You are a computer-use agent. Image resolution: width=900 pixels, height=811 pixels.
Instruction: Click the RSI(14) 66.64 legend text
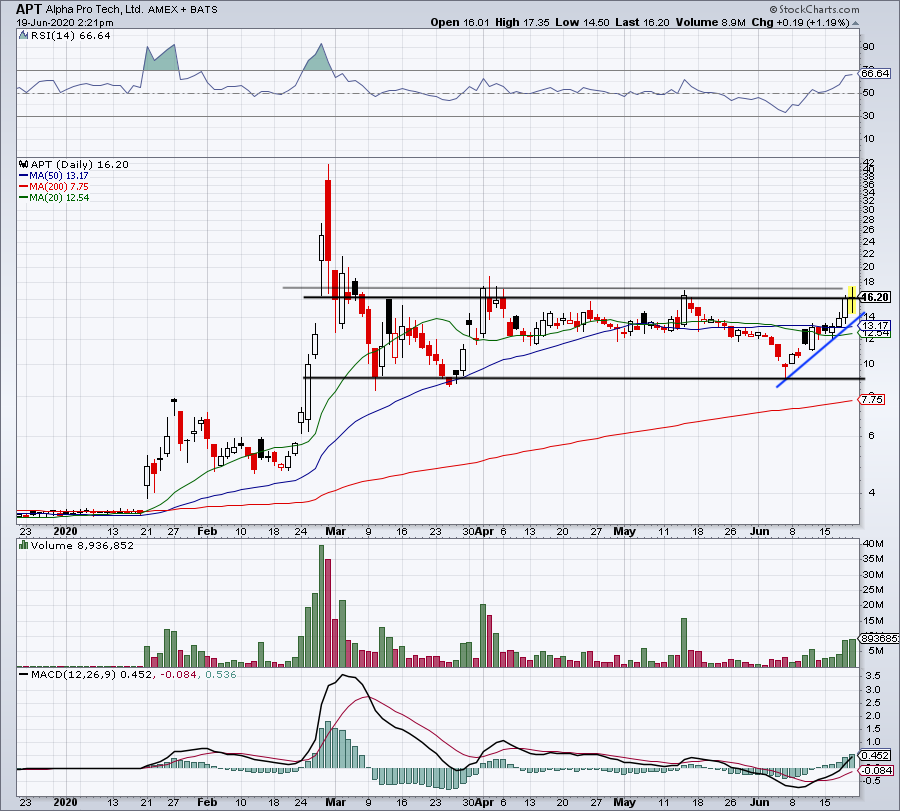click(x=71, y=36)
